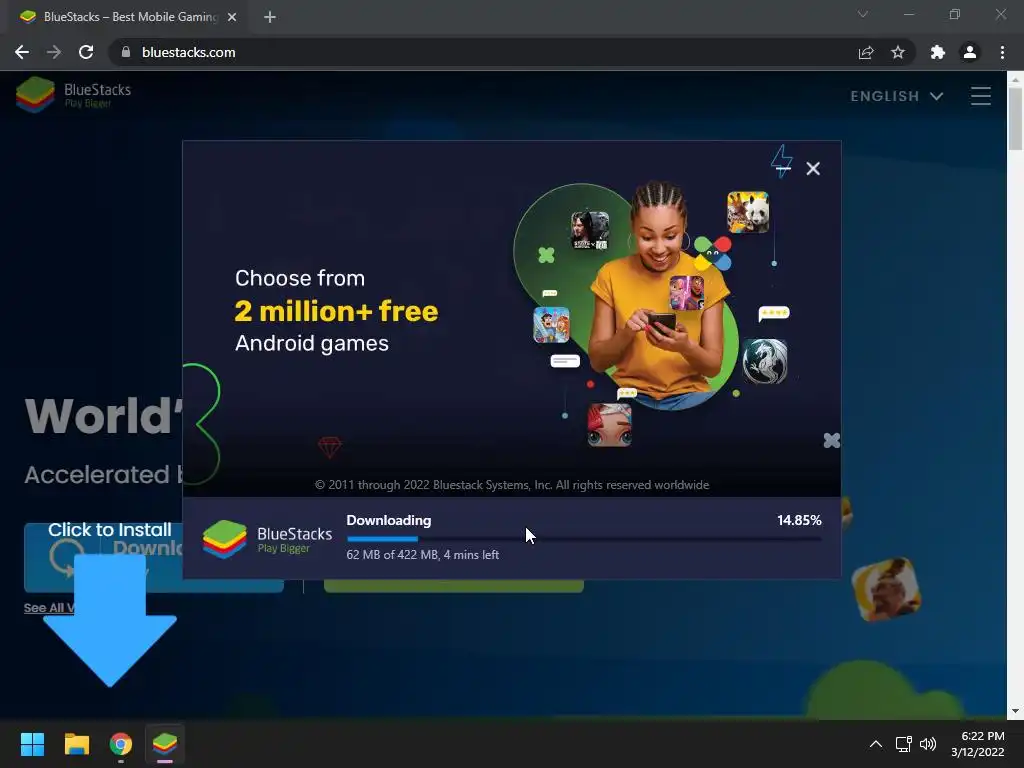Bookmark this page with star icon
Image resolution: width=1024 pixels, height=768 pixels.
tap(898, 52)
